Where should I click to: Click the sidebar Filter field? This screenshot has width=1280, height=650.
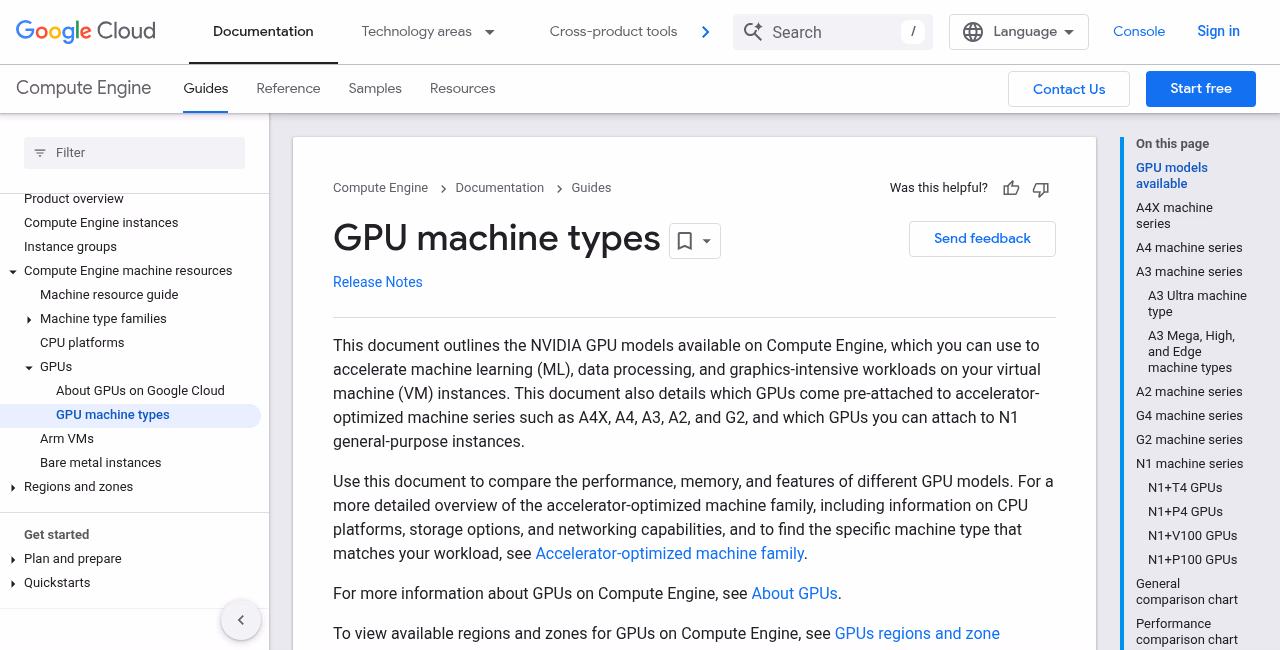pos(134,153)
